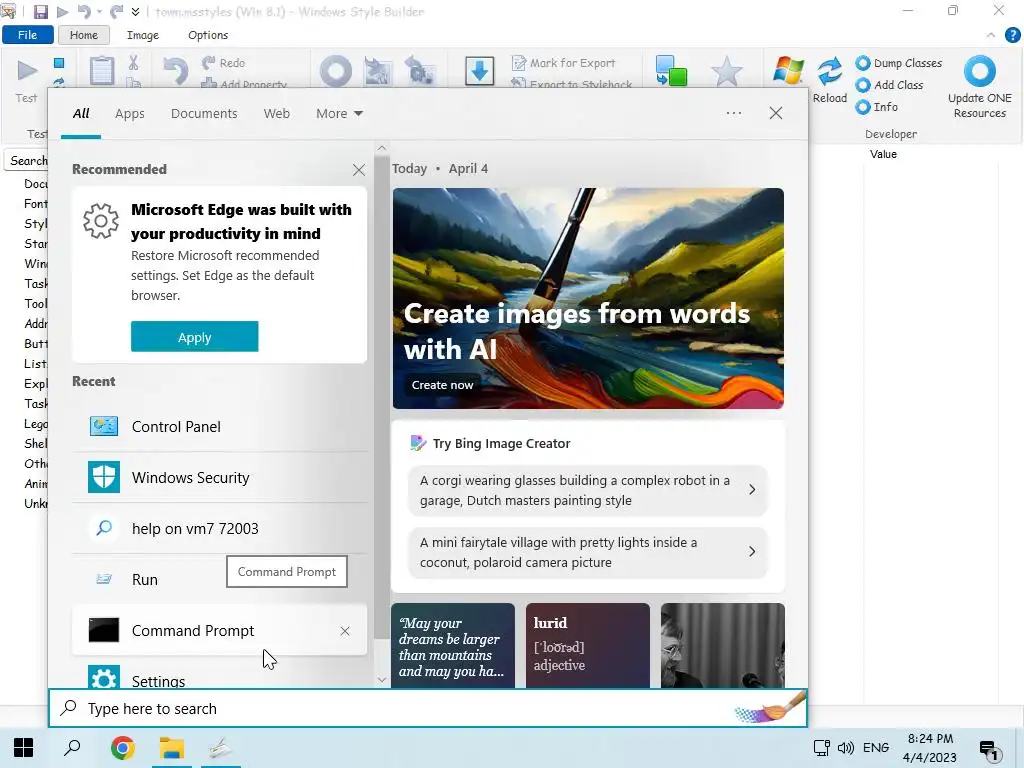
Task: Click the gear icon in Recommended card
Action: 101,221
